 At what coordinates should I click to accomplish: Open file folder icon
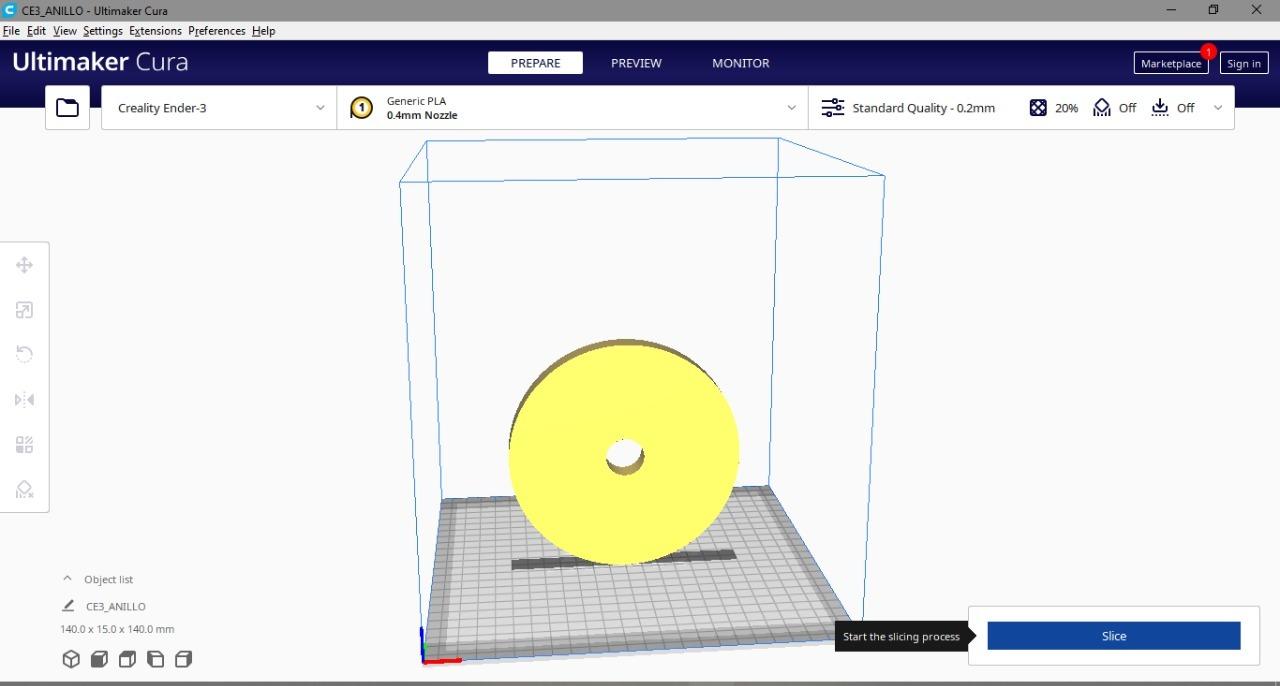(67, 108)
